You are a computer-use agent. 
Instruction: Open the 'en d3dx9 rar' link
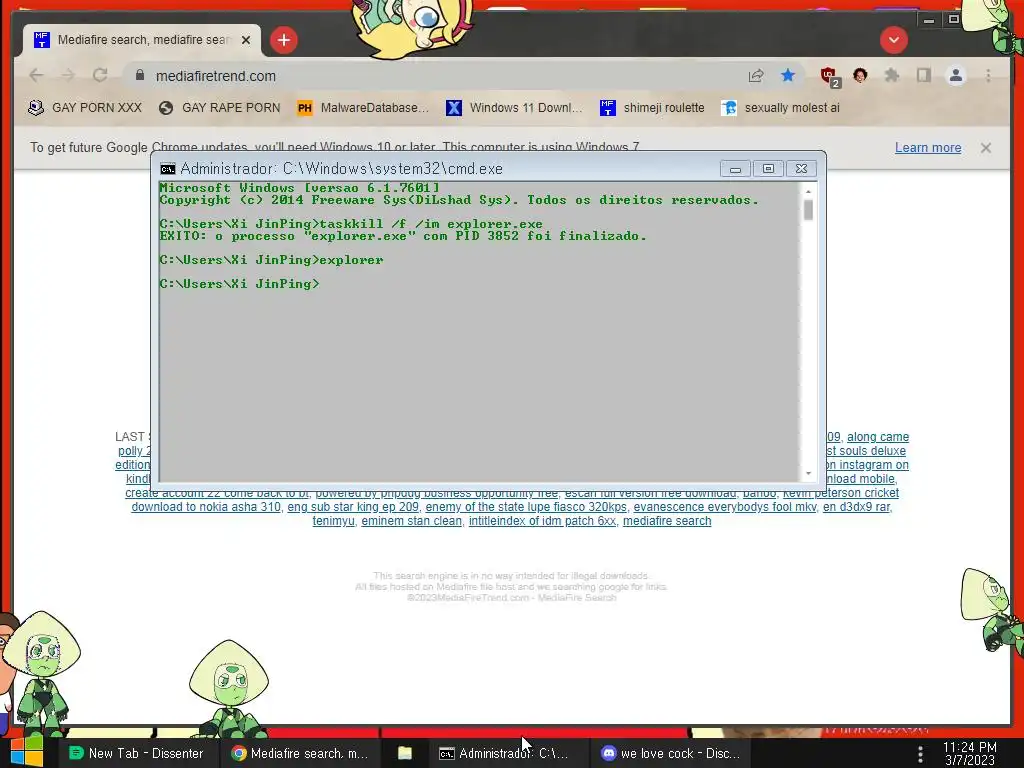(856, 507)
